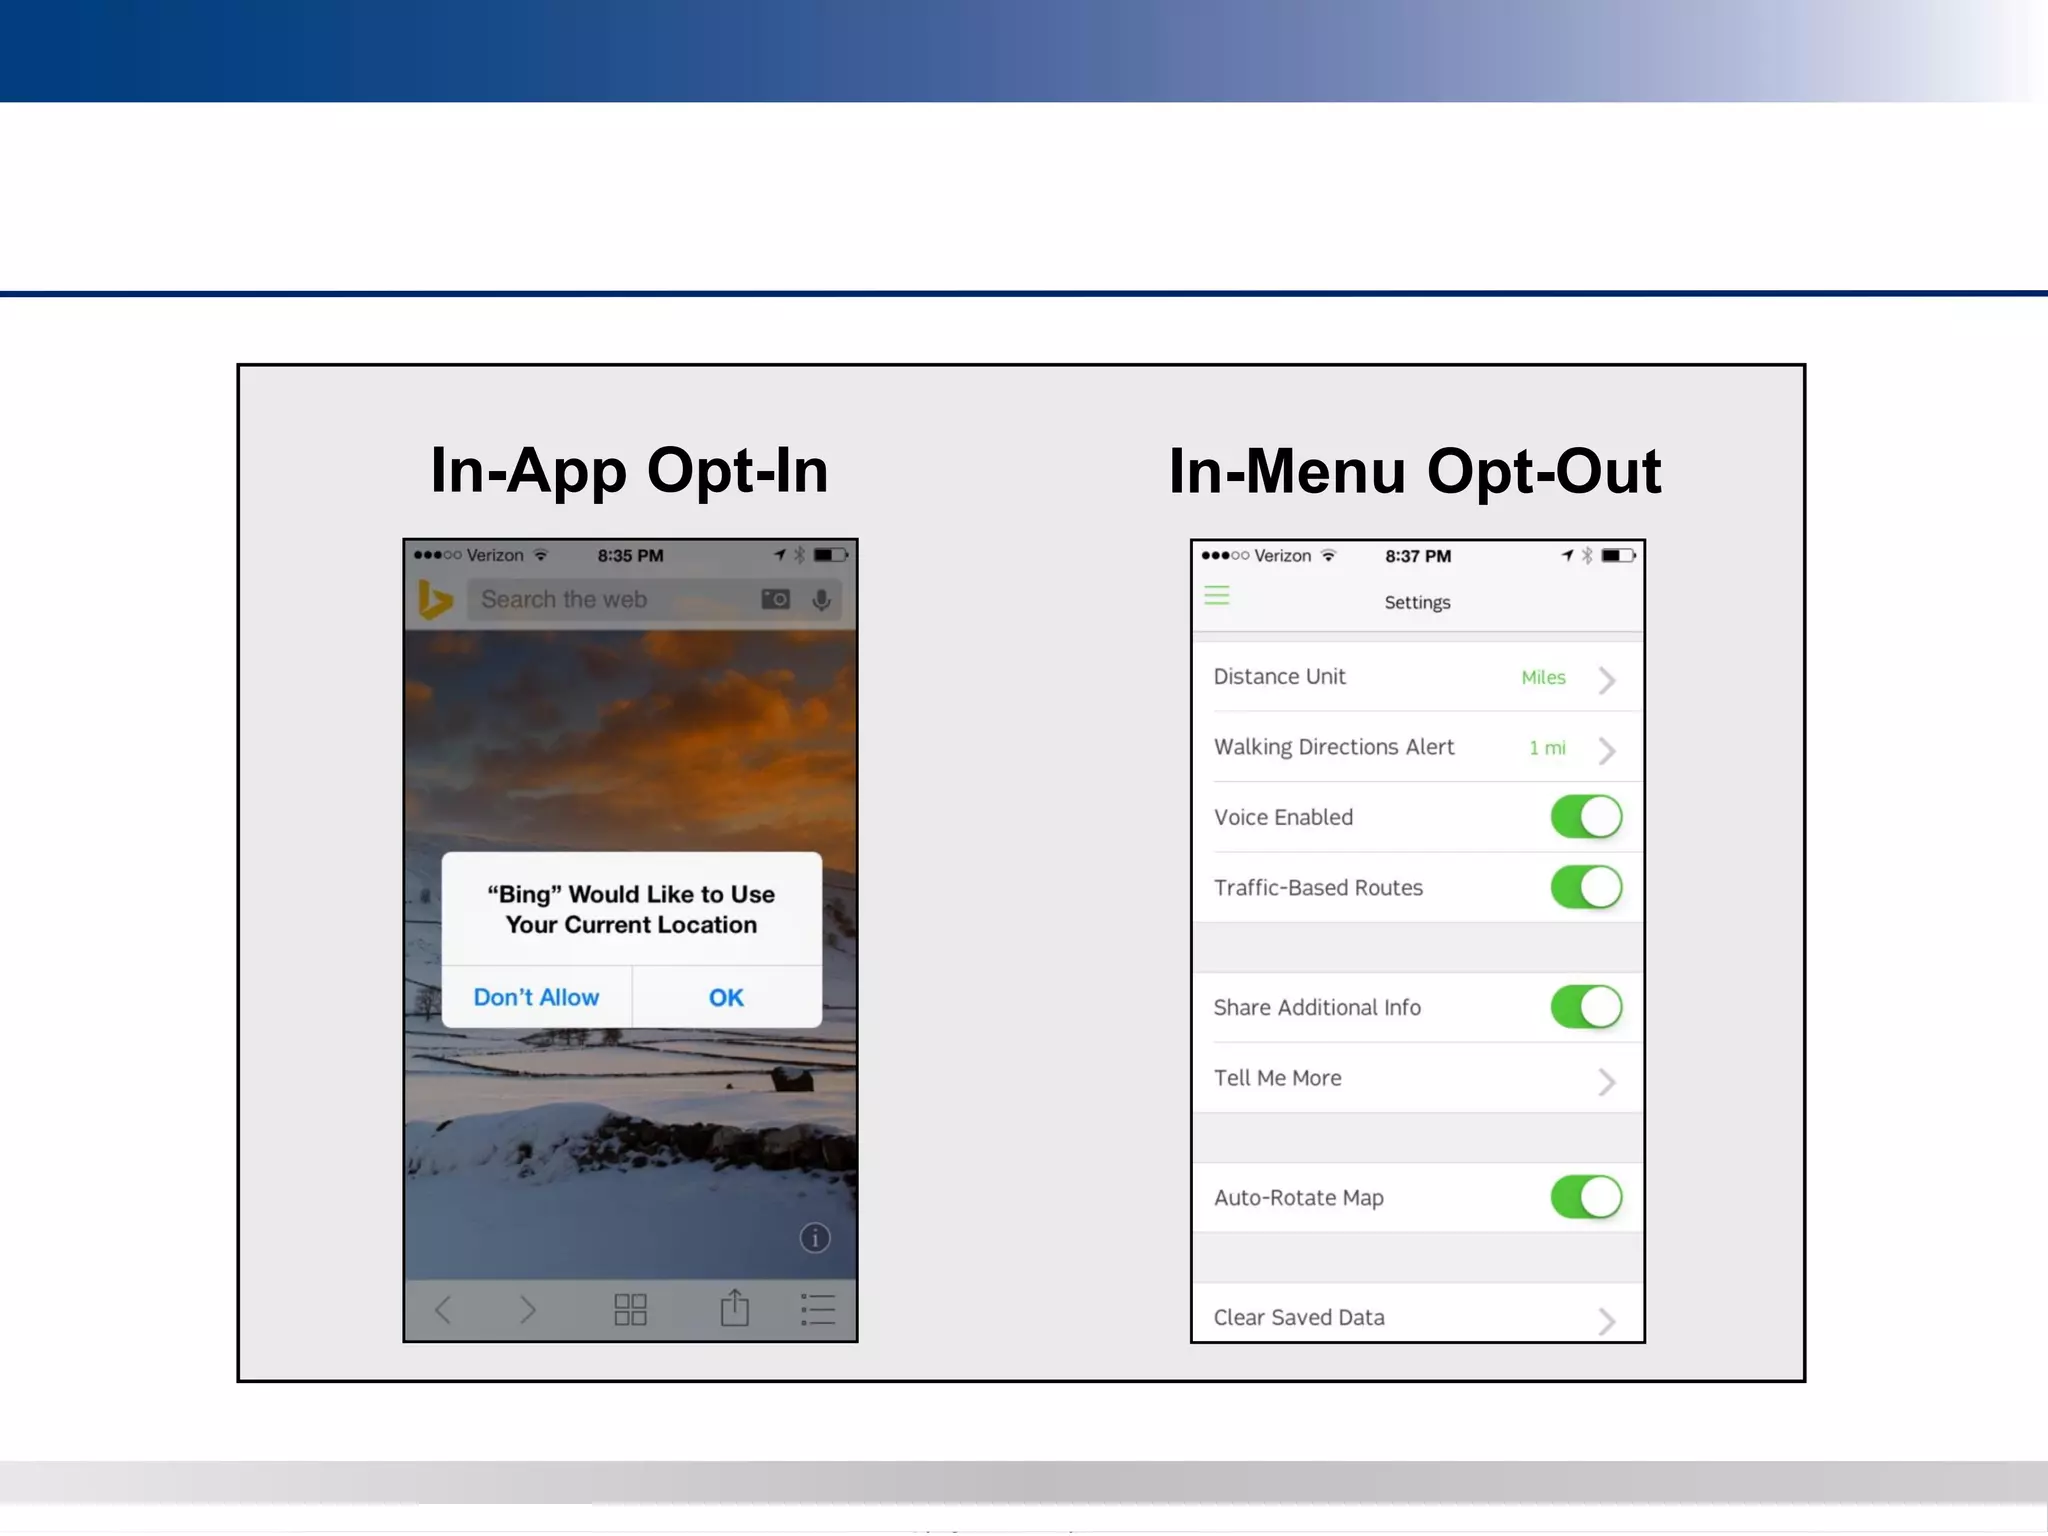Tap the back arrow in Bing toolbar
The height and width of the screenshot is (1536, 2048).
443,1309
